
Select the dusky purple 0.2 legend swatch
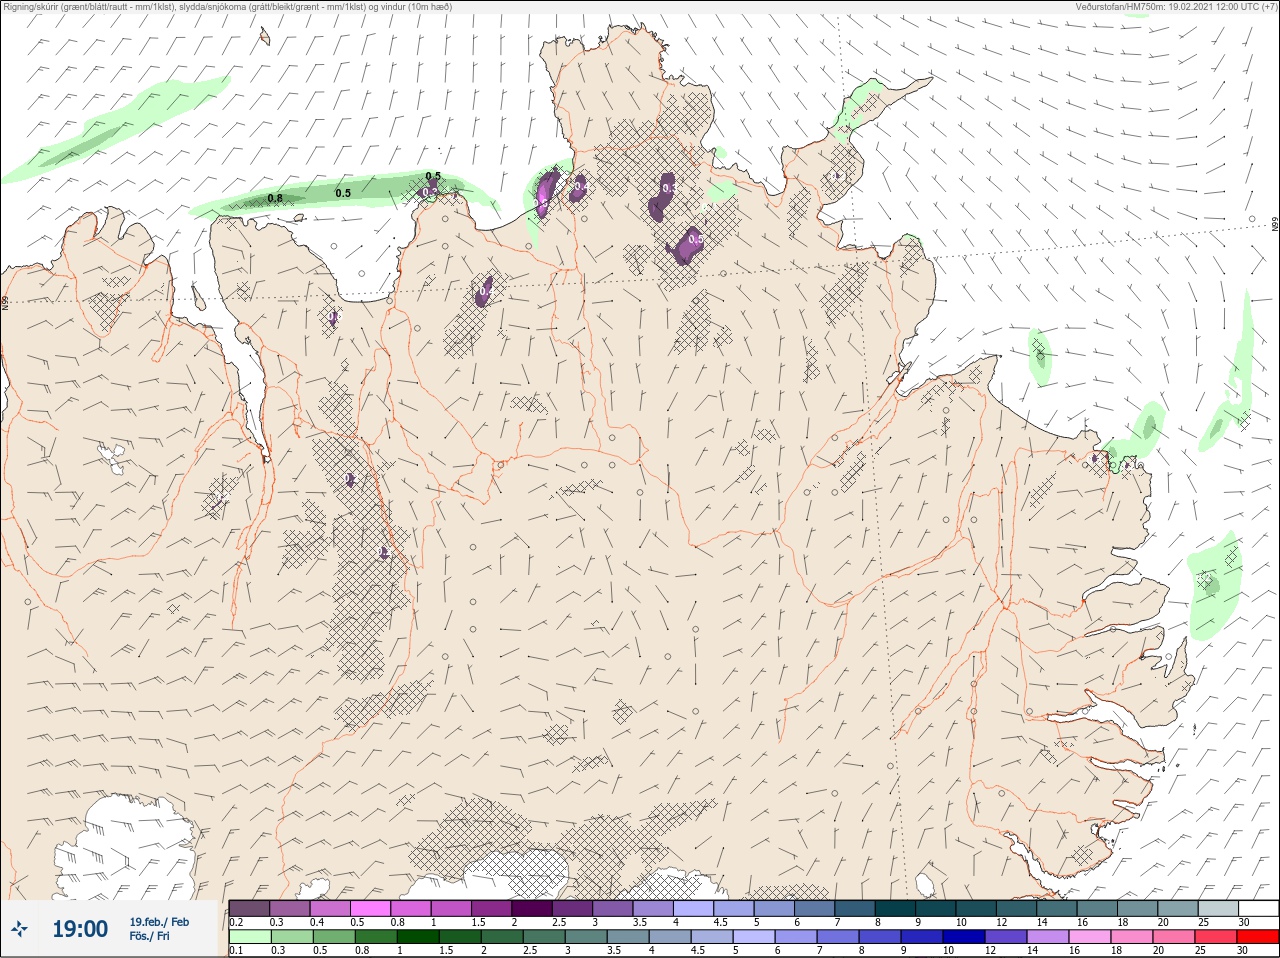[249, 908]
